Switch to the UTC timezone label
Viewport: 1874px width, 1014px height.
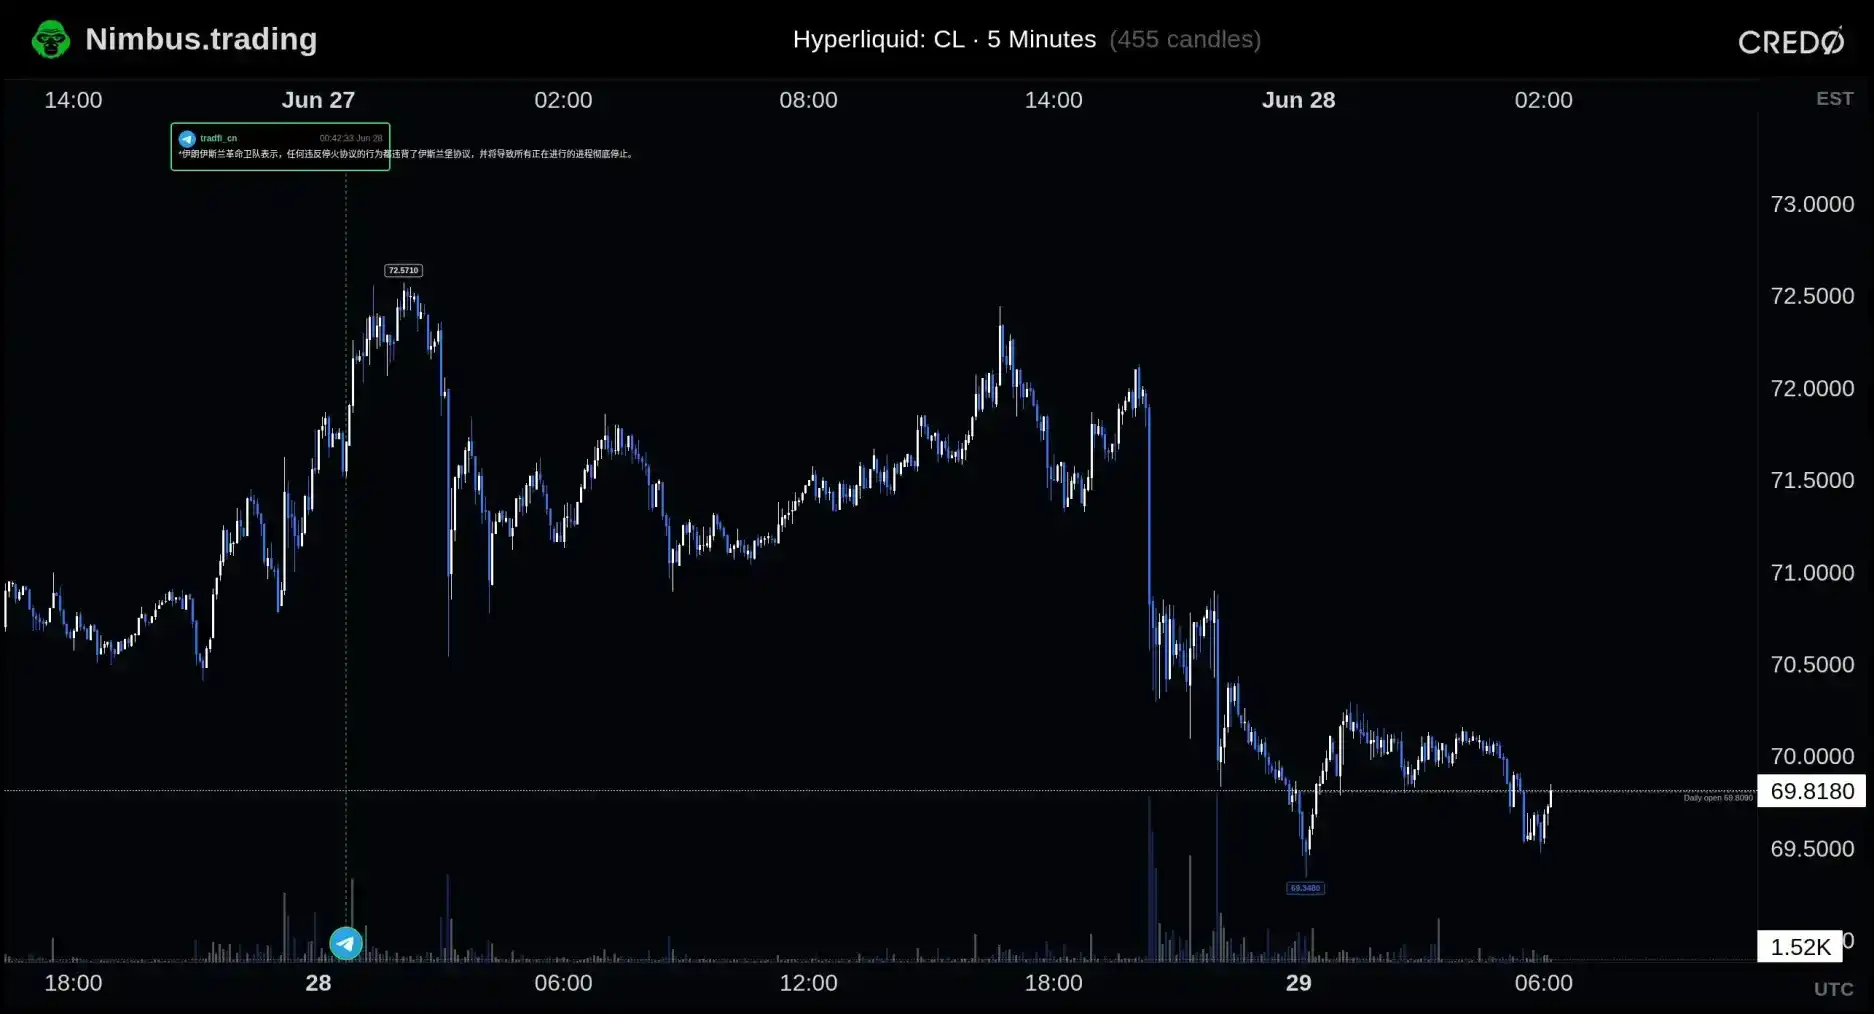click(x=1833, y=988)
